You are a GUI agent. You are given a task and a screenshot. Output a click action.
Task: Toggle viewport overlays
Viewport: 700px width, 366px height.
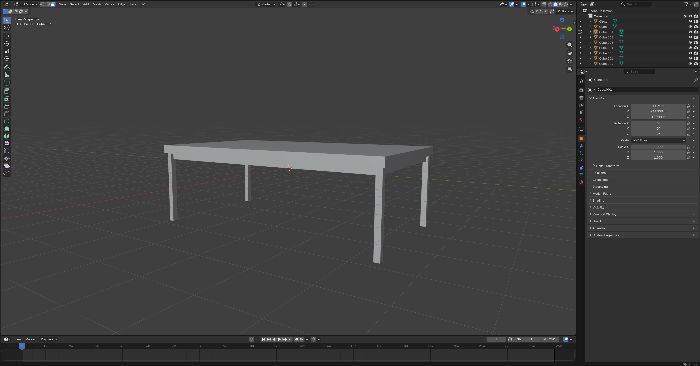pyautogui.click(x=524, y=4)
